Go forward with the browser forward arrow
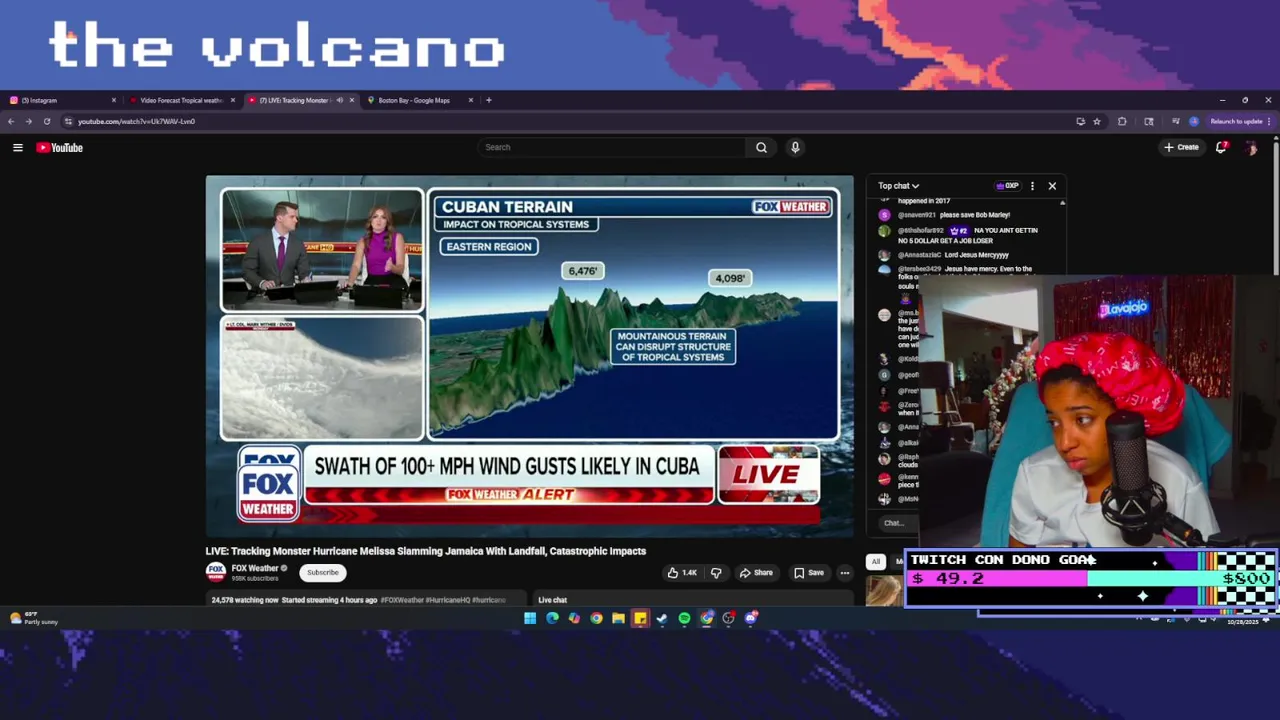 [29, 121]
